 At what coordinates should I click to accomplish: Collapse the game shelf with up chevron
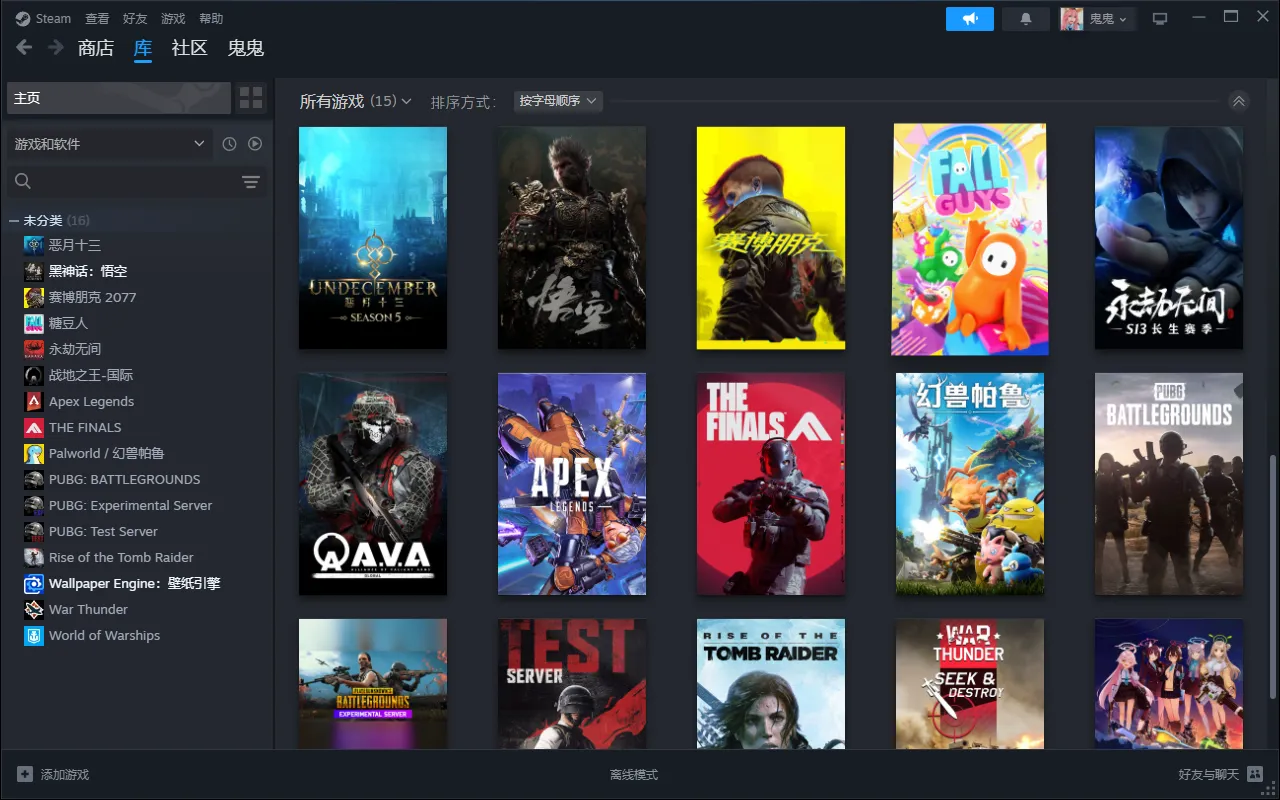(1238, 101)
